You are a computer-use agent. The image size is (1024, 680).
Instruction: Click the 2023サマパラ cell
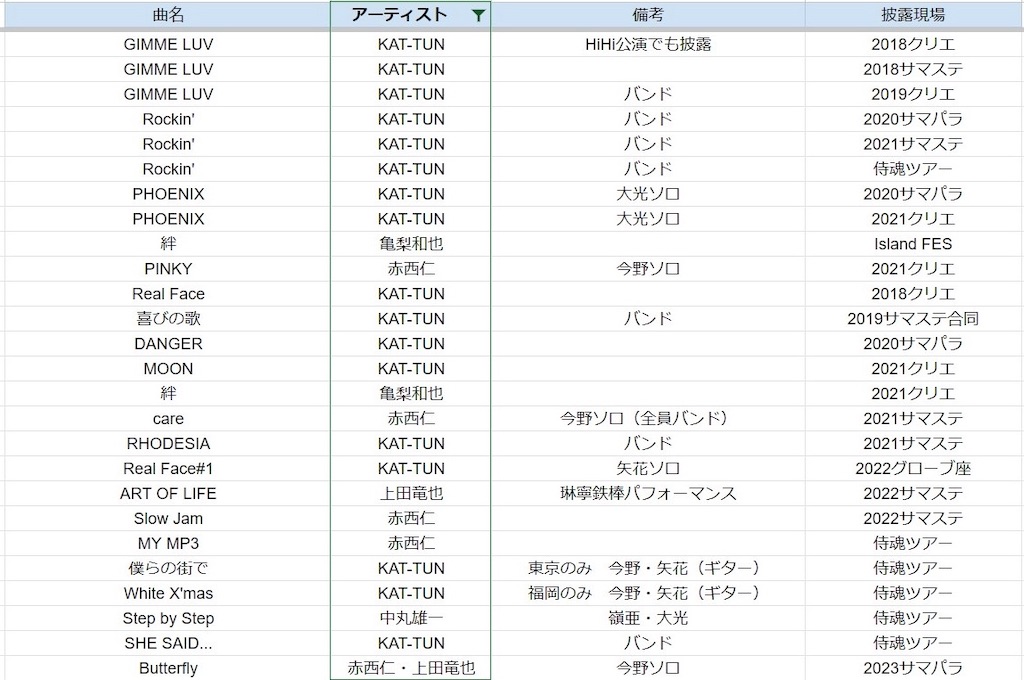913,668
